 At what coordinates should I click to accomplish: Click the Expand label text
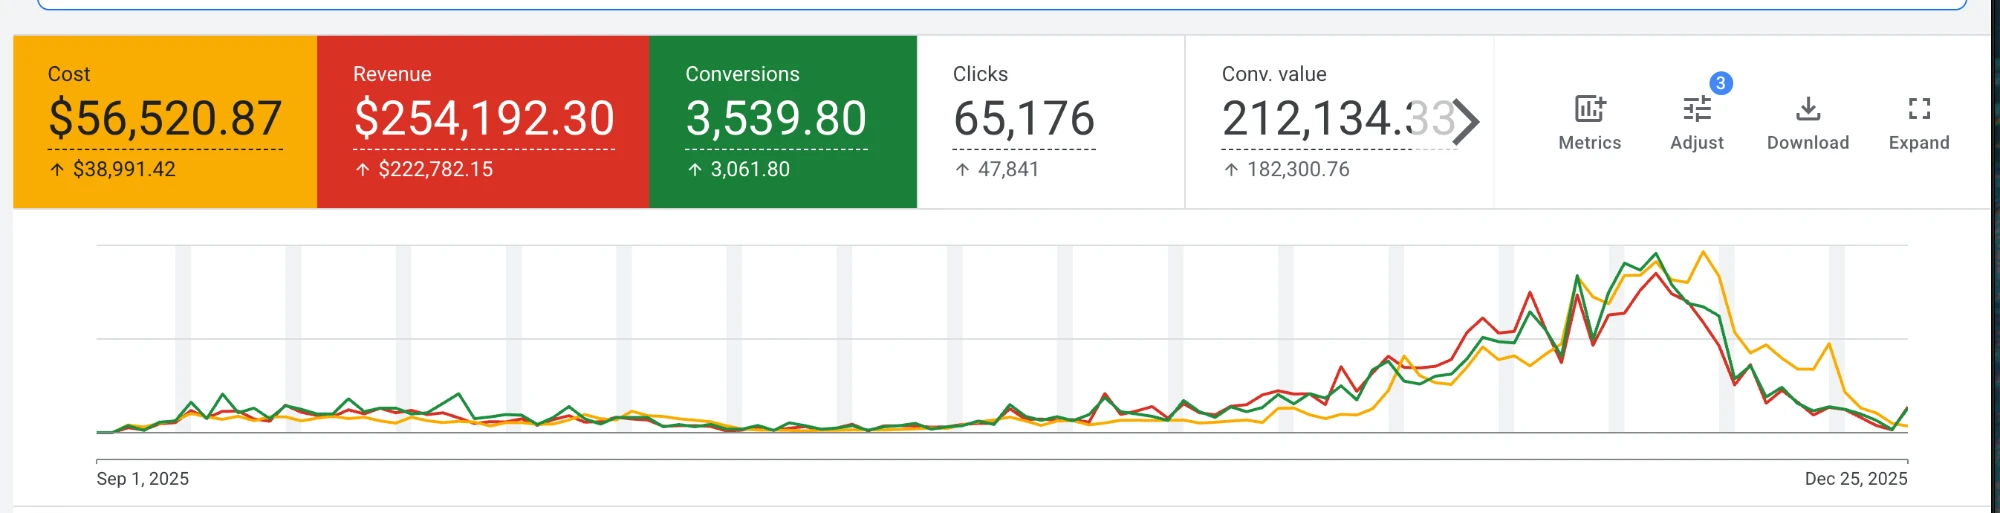1919,142
